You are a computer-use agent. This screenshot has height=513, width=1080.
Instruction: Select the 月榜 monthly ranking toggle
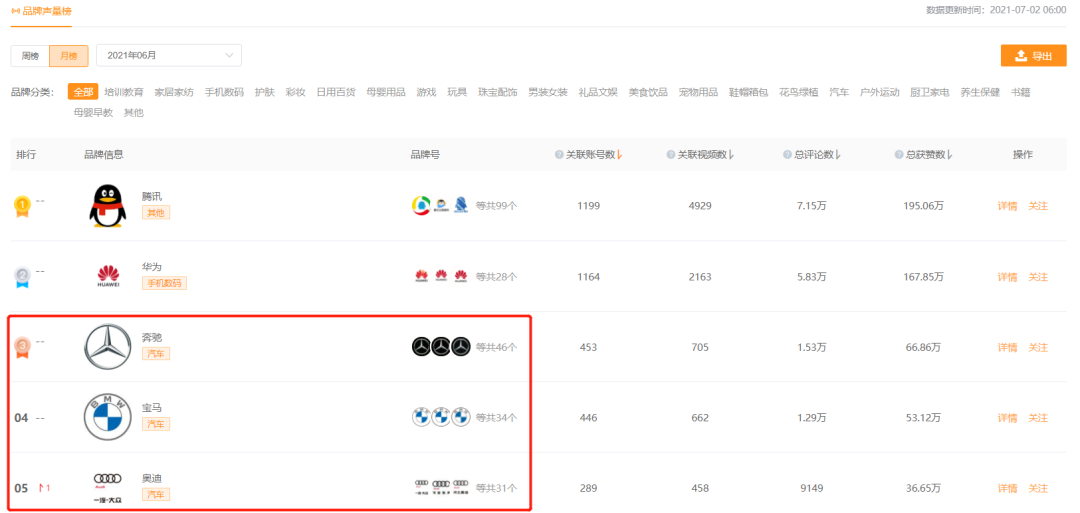click(x=69, y=56)
